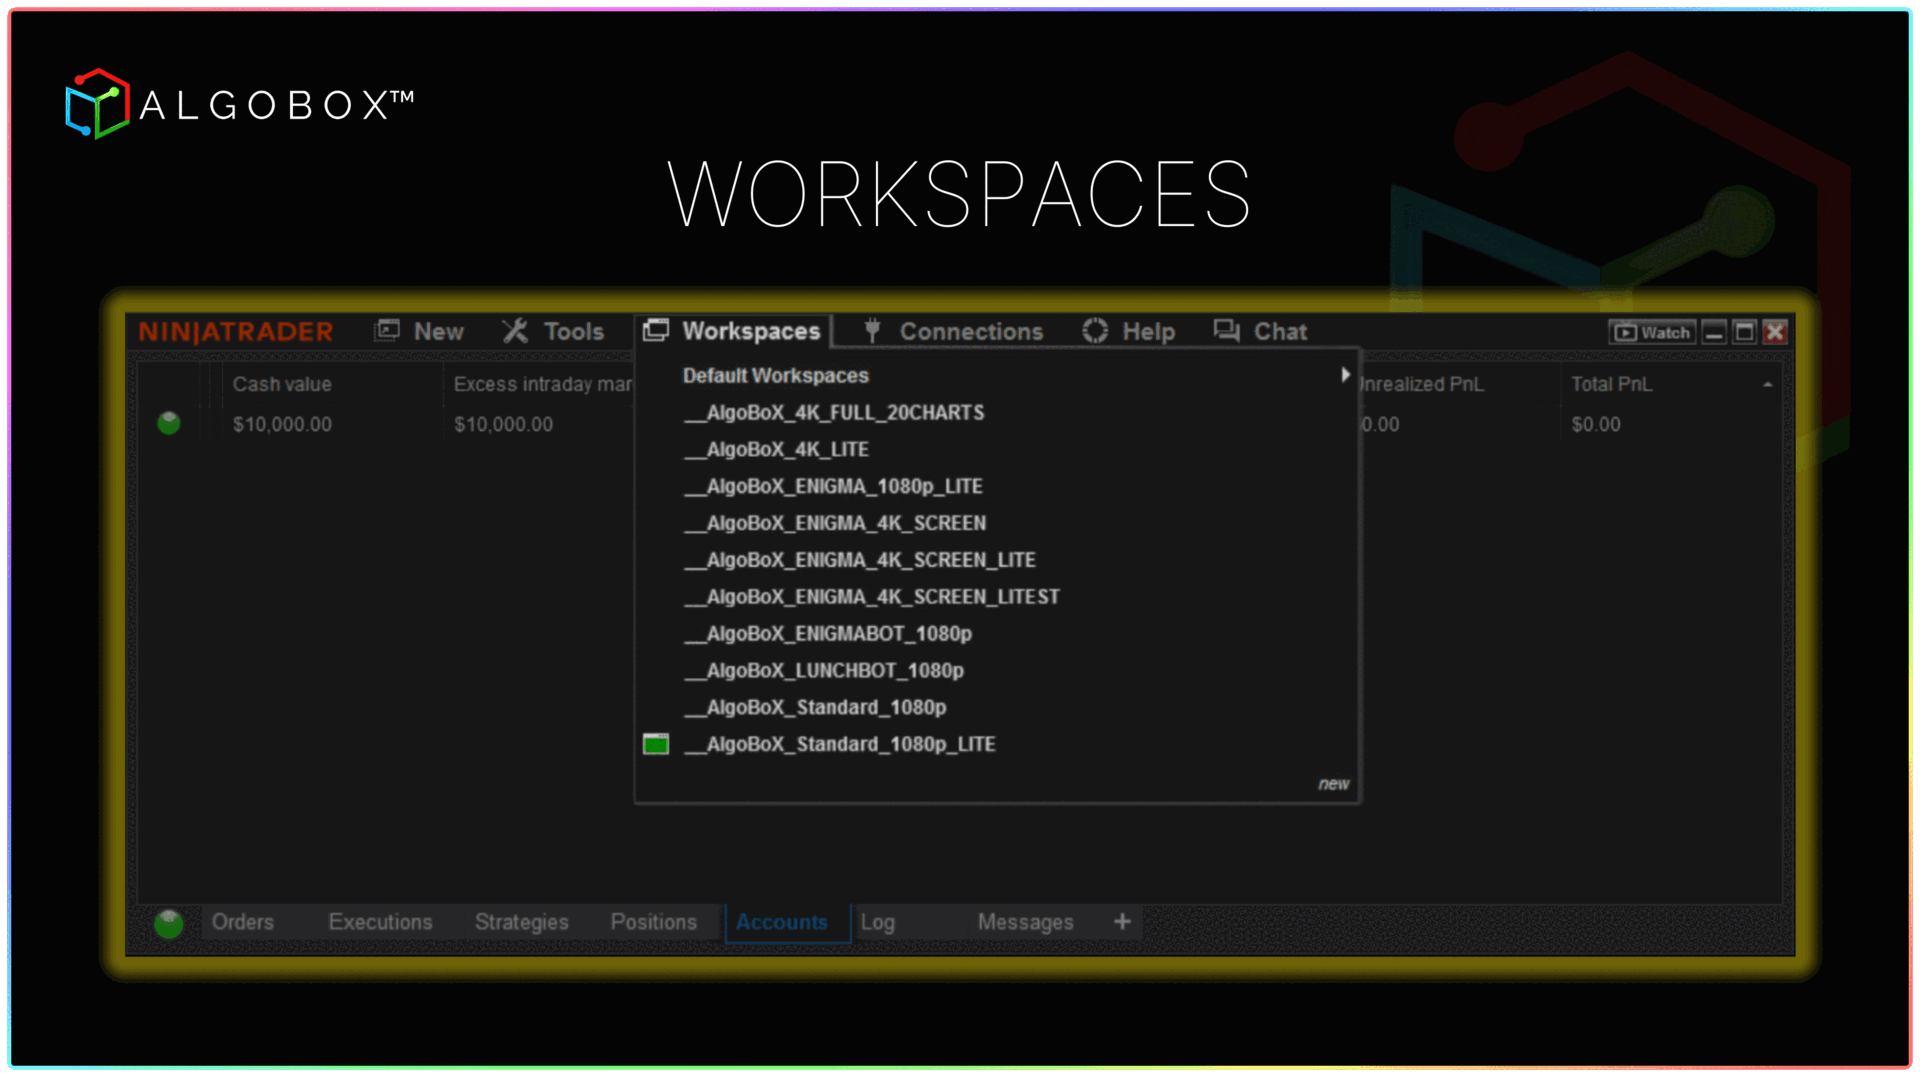Click the New window icon
Image resolution: width=1920 pixels, height=1077 pixels.
pyautogui.click(x=387, y=331)
